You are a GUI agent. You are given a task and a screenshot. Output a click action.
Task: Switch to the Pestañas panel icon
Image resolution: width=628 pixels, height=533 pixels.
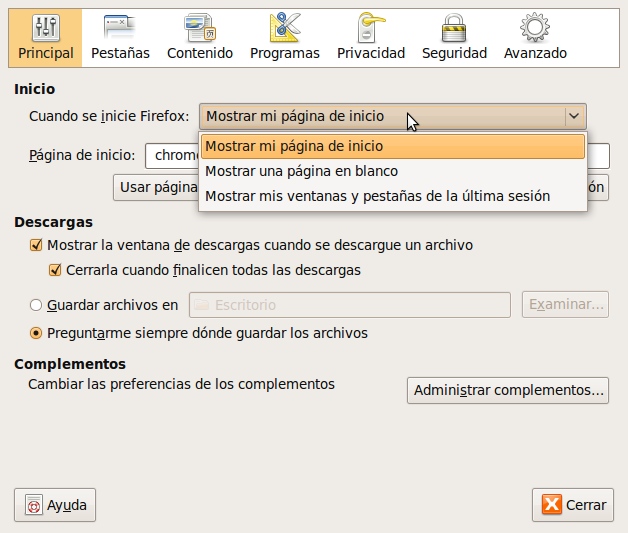[120, 27]
